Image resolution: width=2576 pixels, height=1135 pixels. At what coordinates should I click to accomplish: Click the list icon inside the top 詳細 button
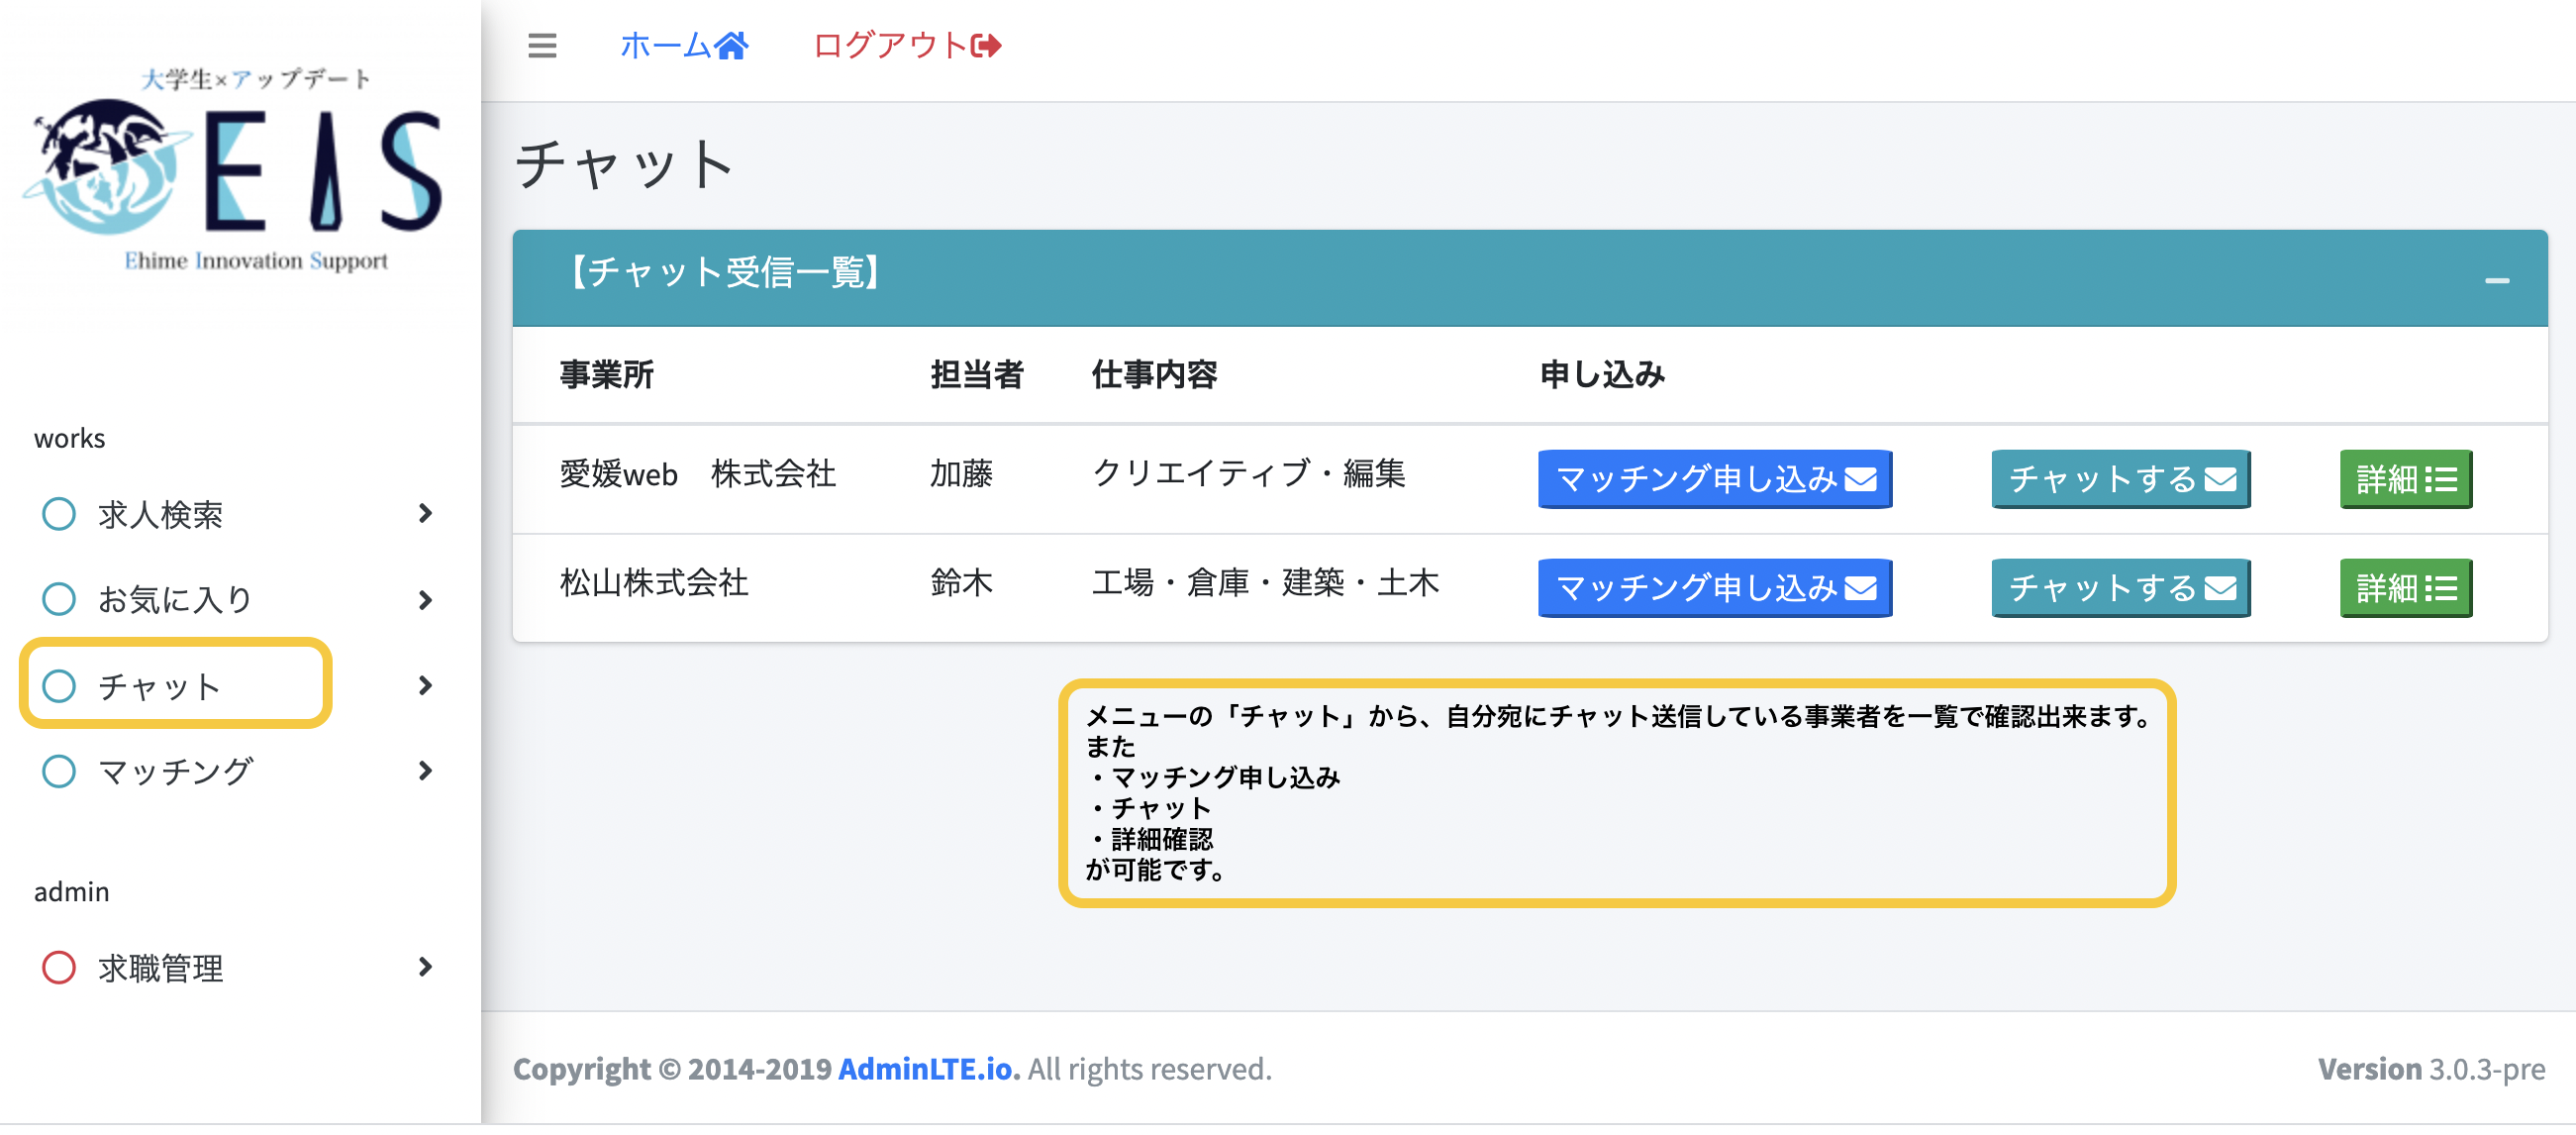coord(2441,479)
